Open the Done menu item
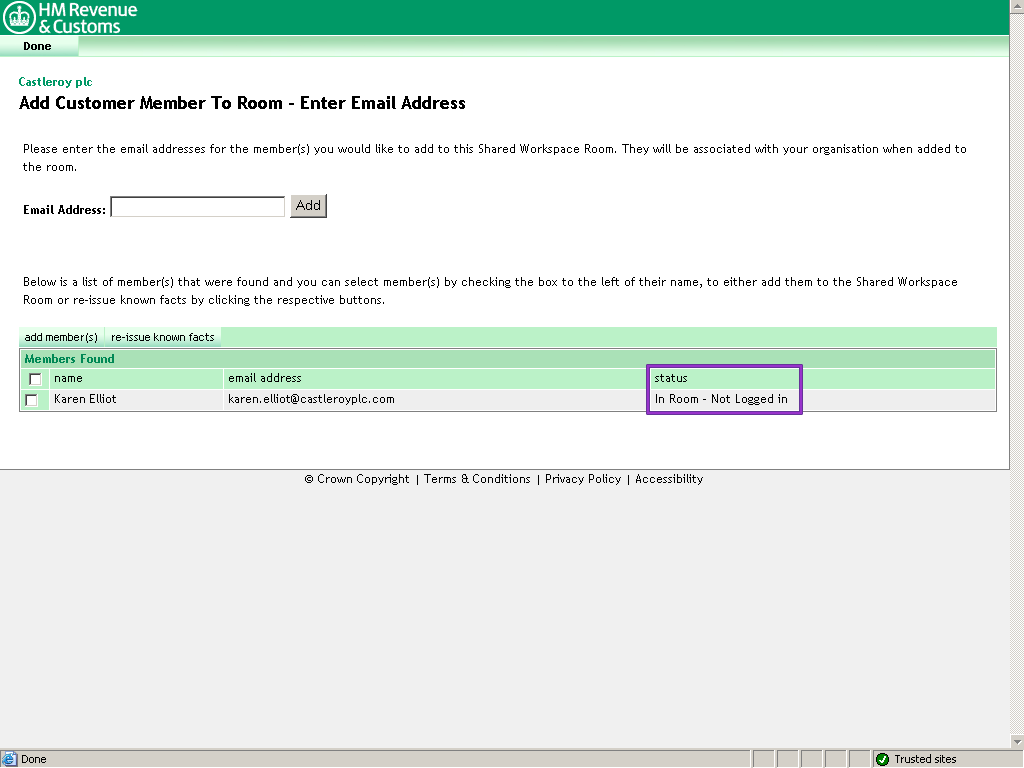The image size is (1024, 768). point(37,46)
